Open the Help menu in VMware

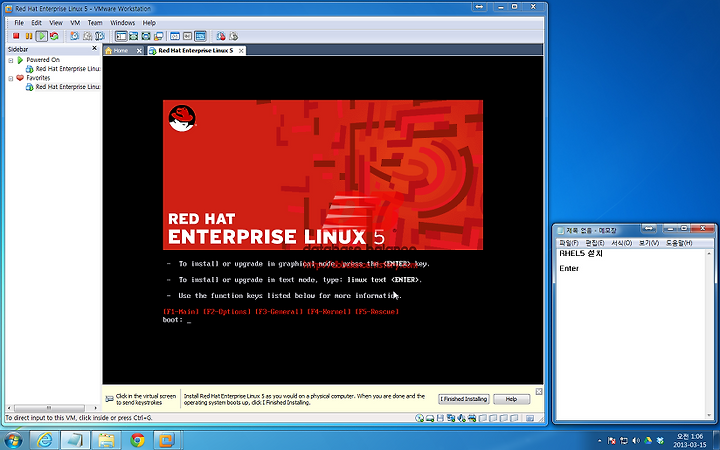[x=149, y=22]
